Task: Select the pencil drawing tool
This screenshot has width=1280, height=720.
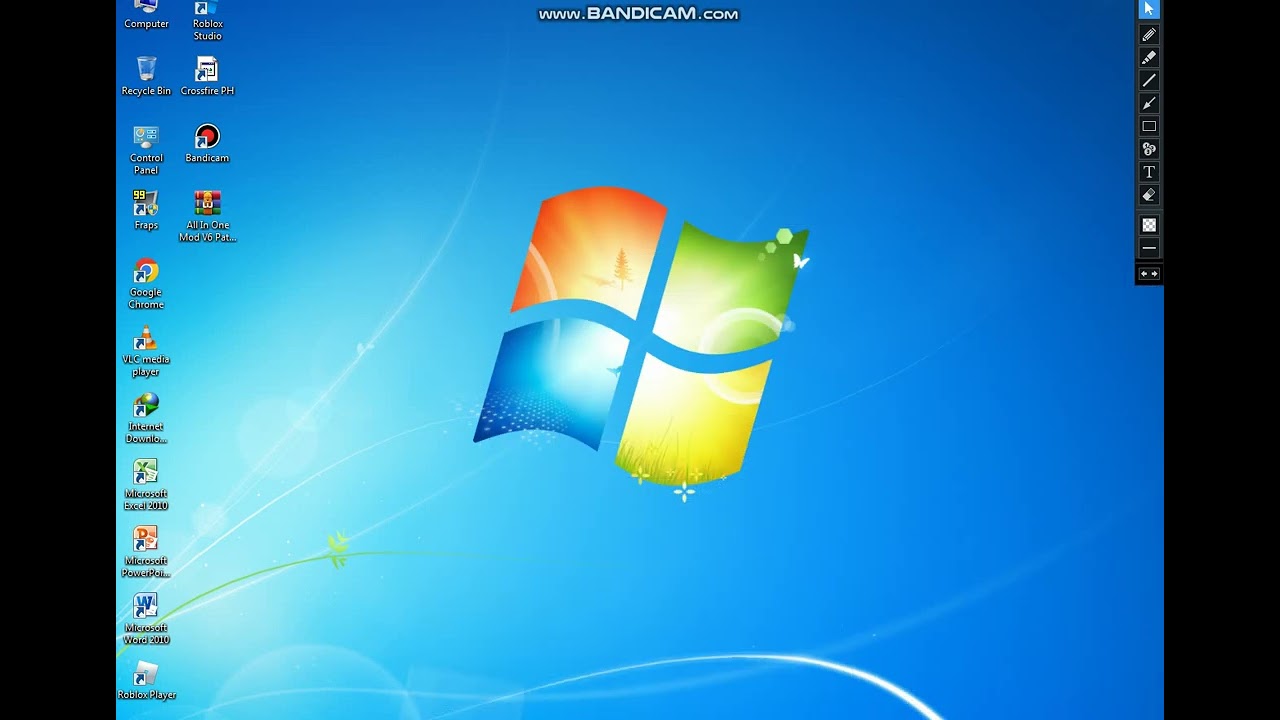Action: [x=1149, y=34]
